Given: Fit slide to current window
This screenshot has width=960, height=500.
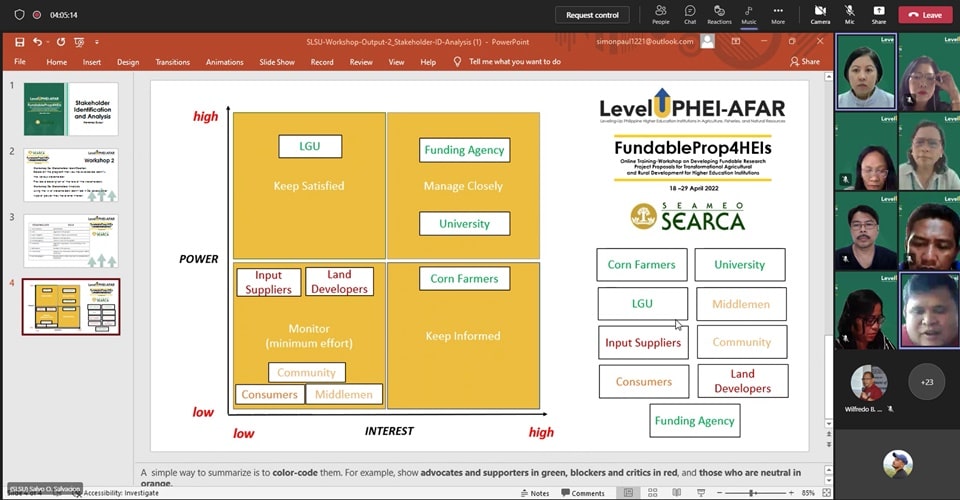Looking at the screenshot, I should [825, 493].
